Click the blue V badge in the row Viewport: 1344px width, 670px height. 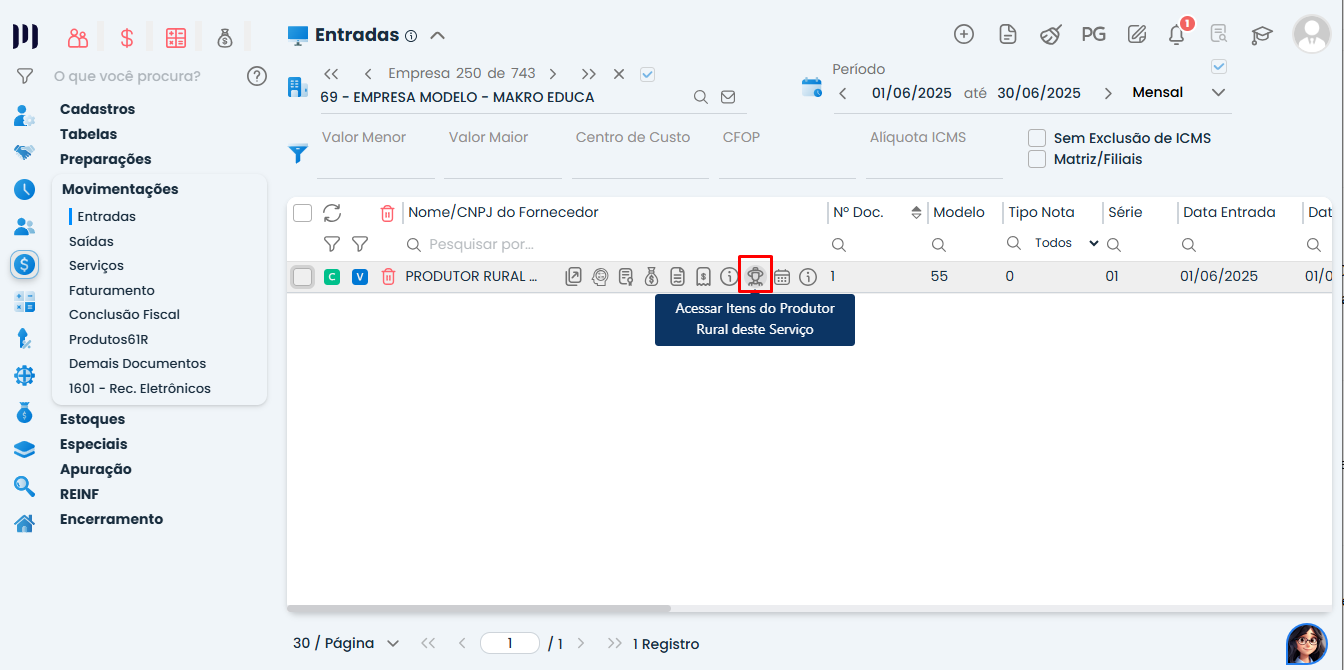[x=360, y=277]
